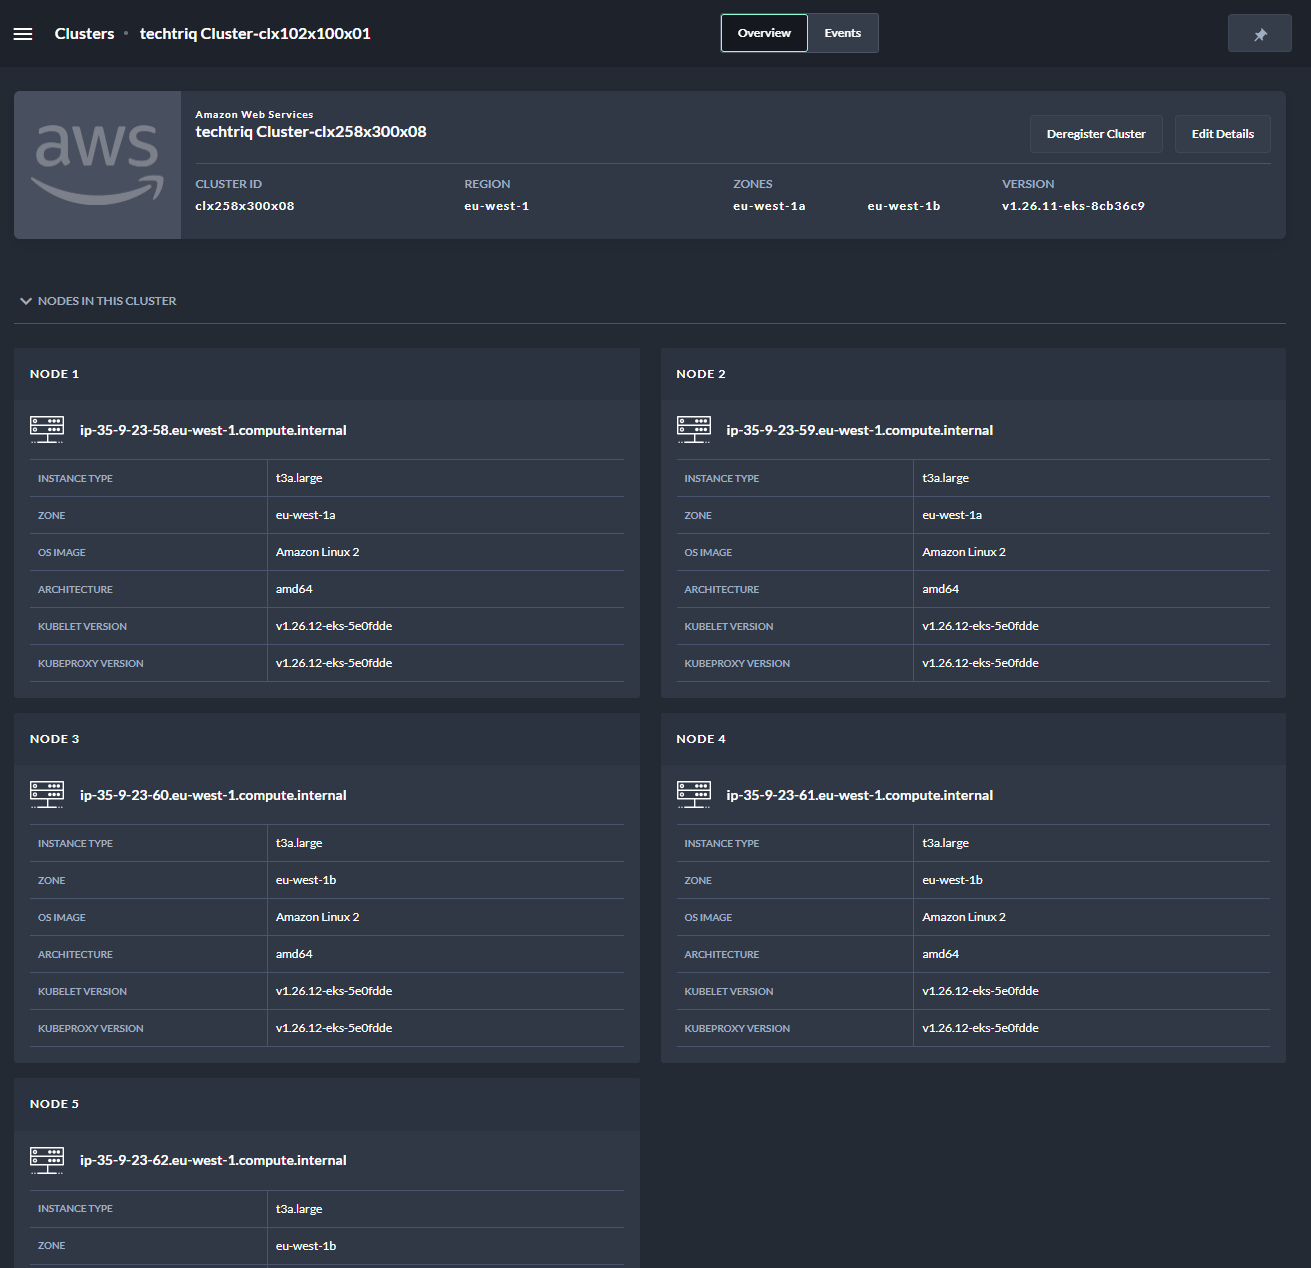1311x1268 pixels.
Task: Click hostname ip-35-9-23-61 of Node 4
Action: (x=859, y=796)
